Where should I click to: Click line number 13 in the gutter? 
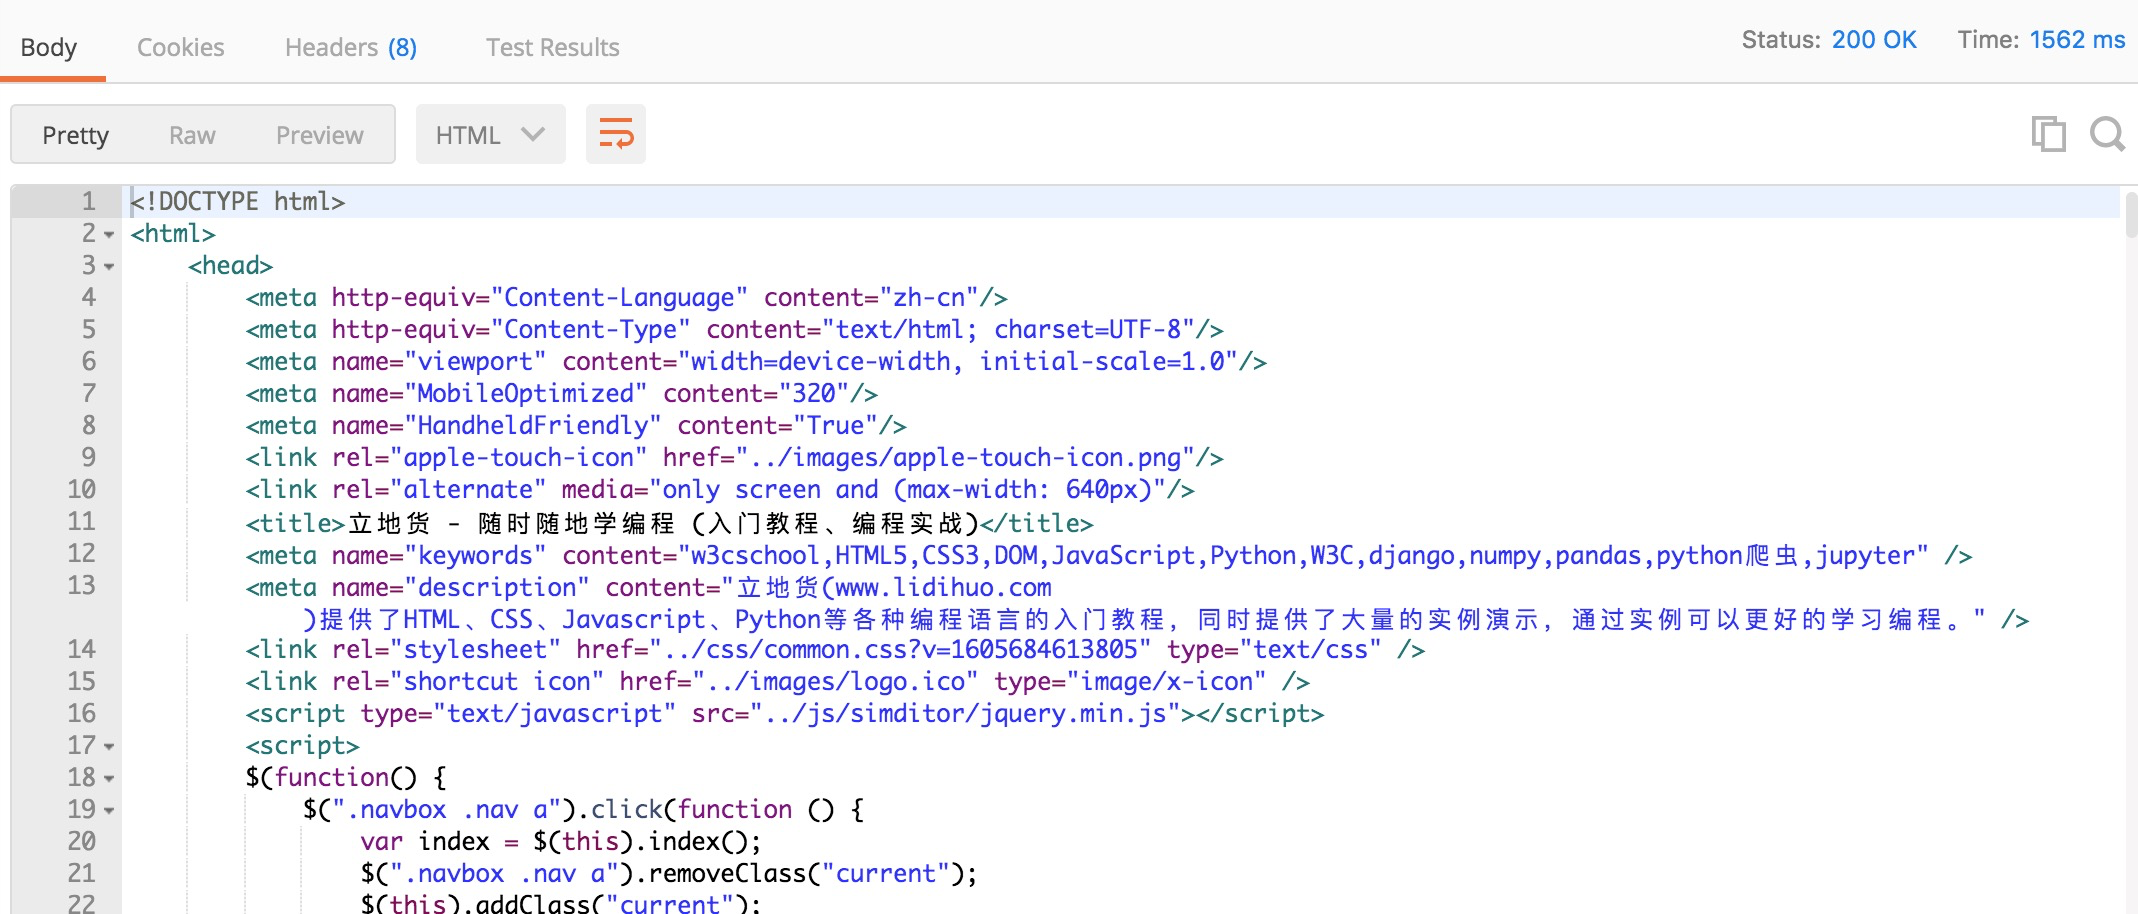click(x=82, y=586)
